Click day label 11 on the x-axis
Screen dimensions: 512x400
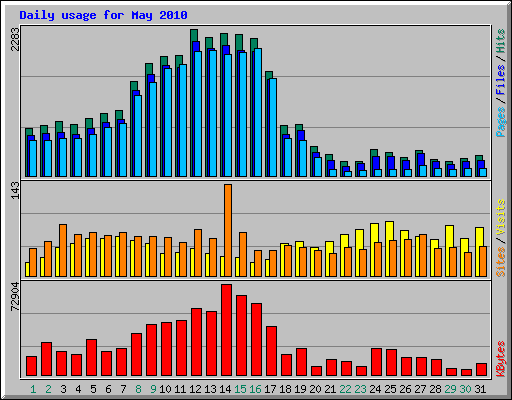point(180,389)
